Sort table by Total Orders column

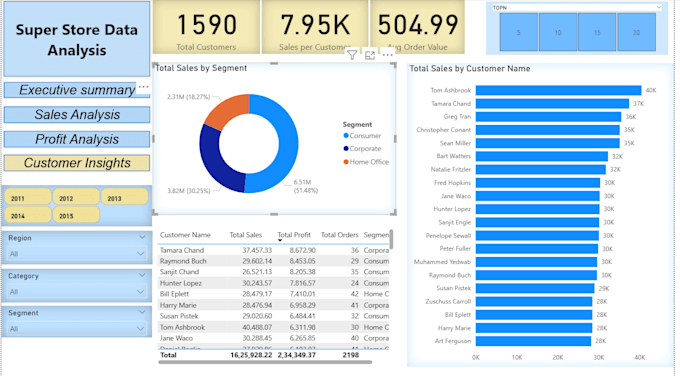[340, 235]
